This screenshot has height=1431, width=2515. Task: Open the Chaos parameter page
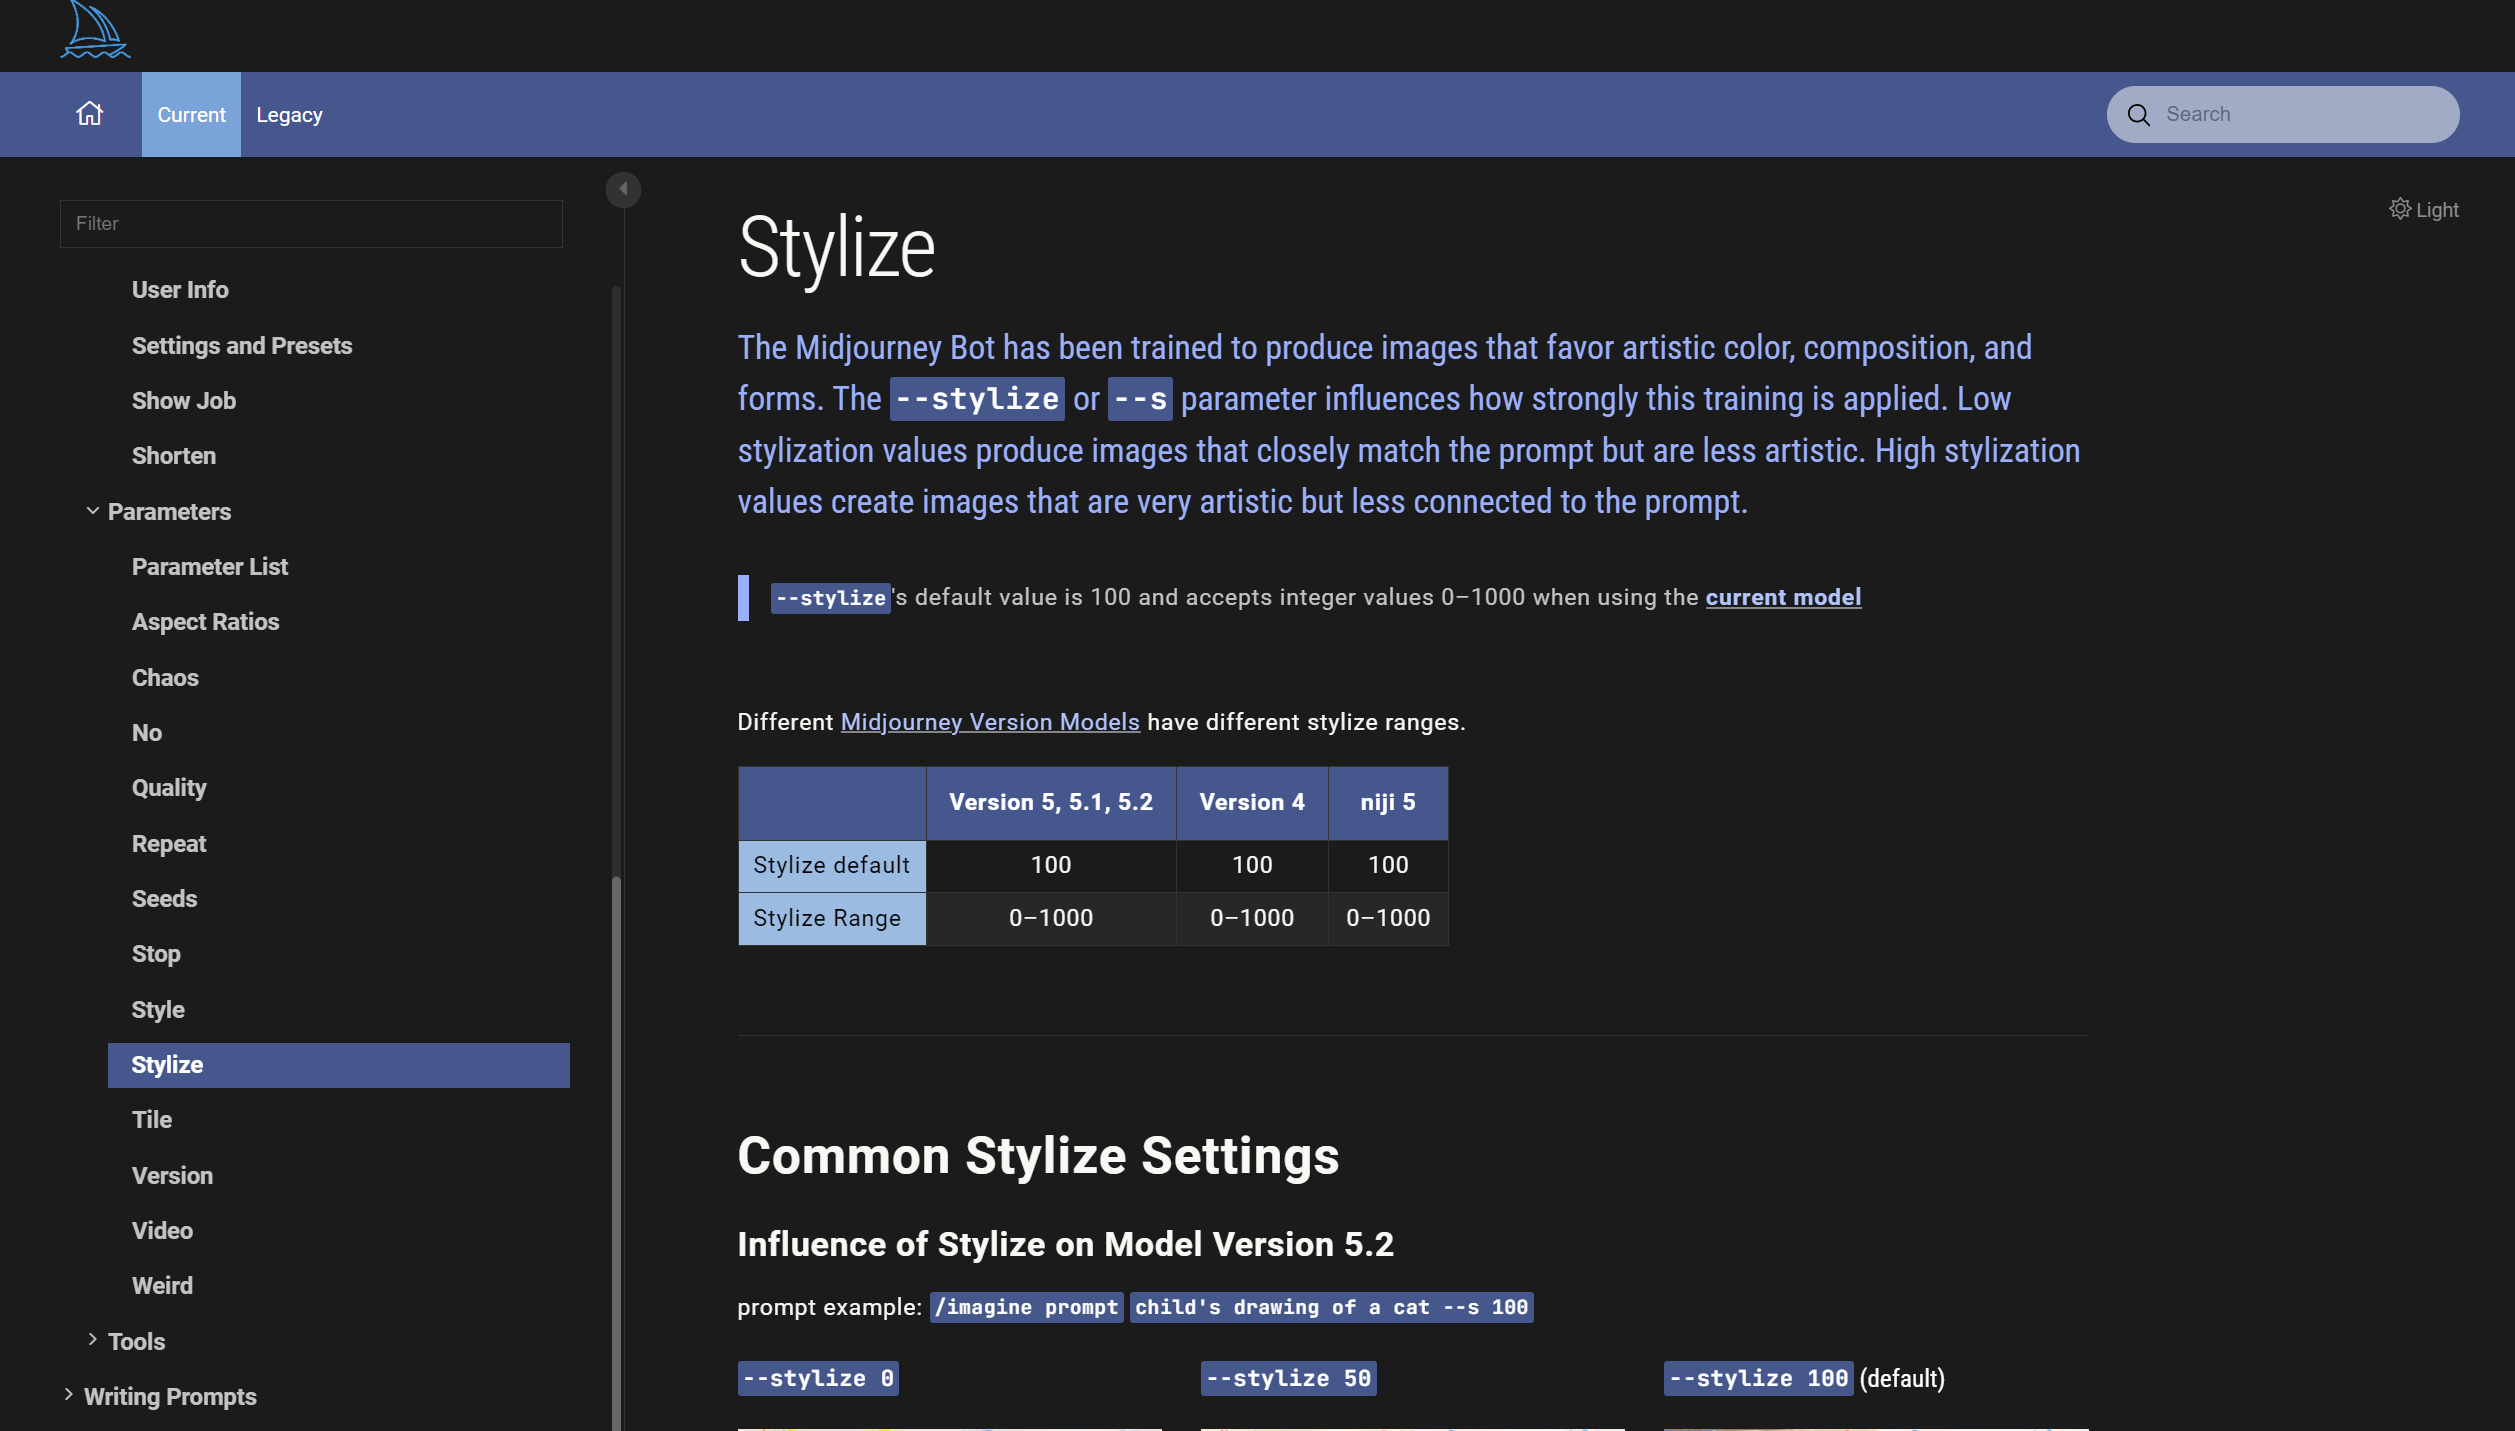[x=165, y=678]
